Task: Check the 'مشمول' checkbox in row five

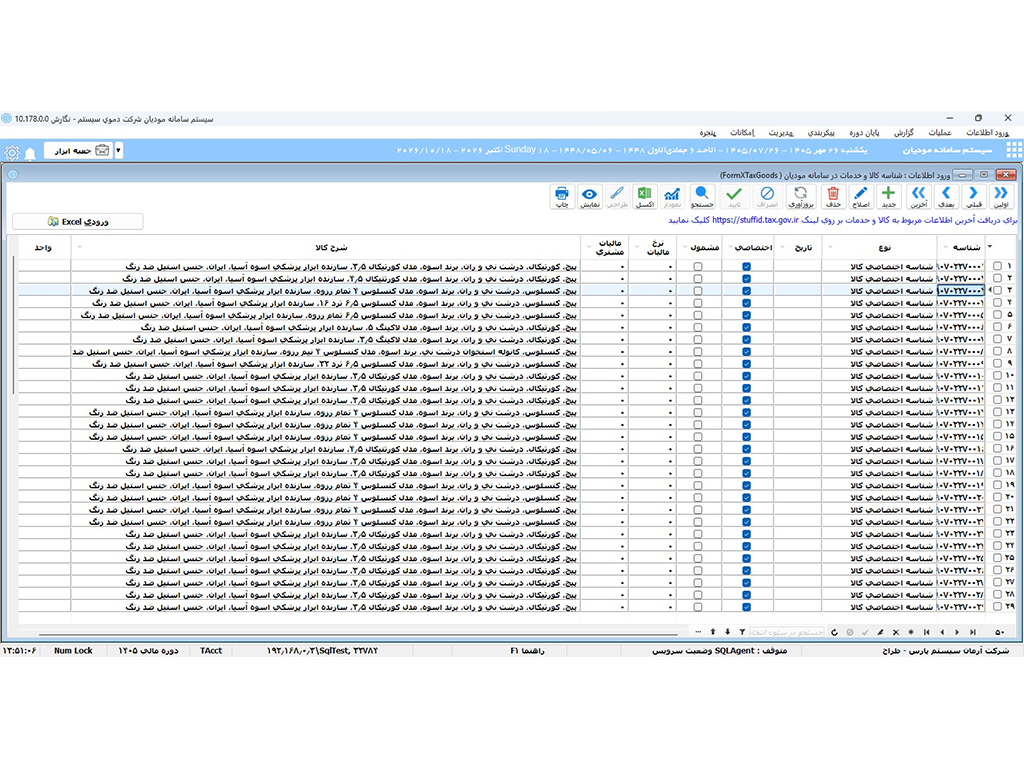Action: pyautogui.click(x=698, y=315)
